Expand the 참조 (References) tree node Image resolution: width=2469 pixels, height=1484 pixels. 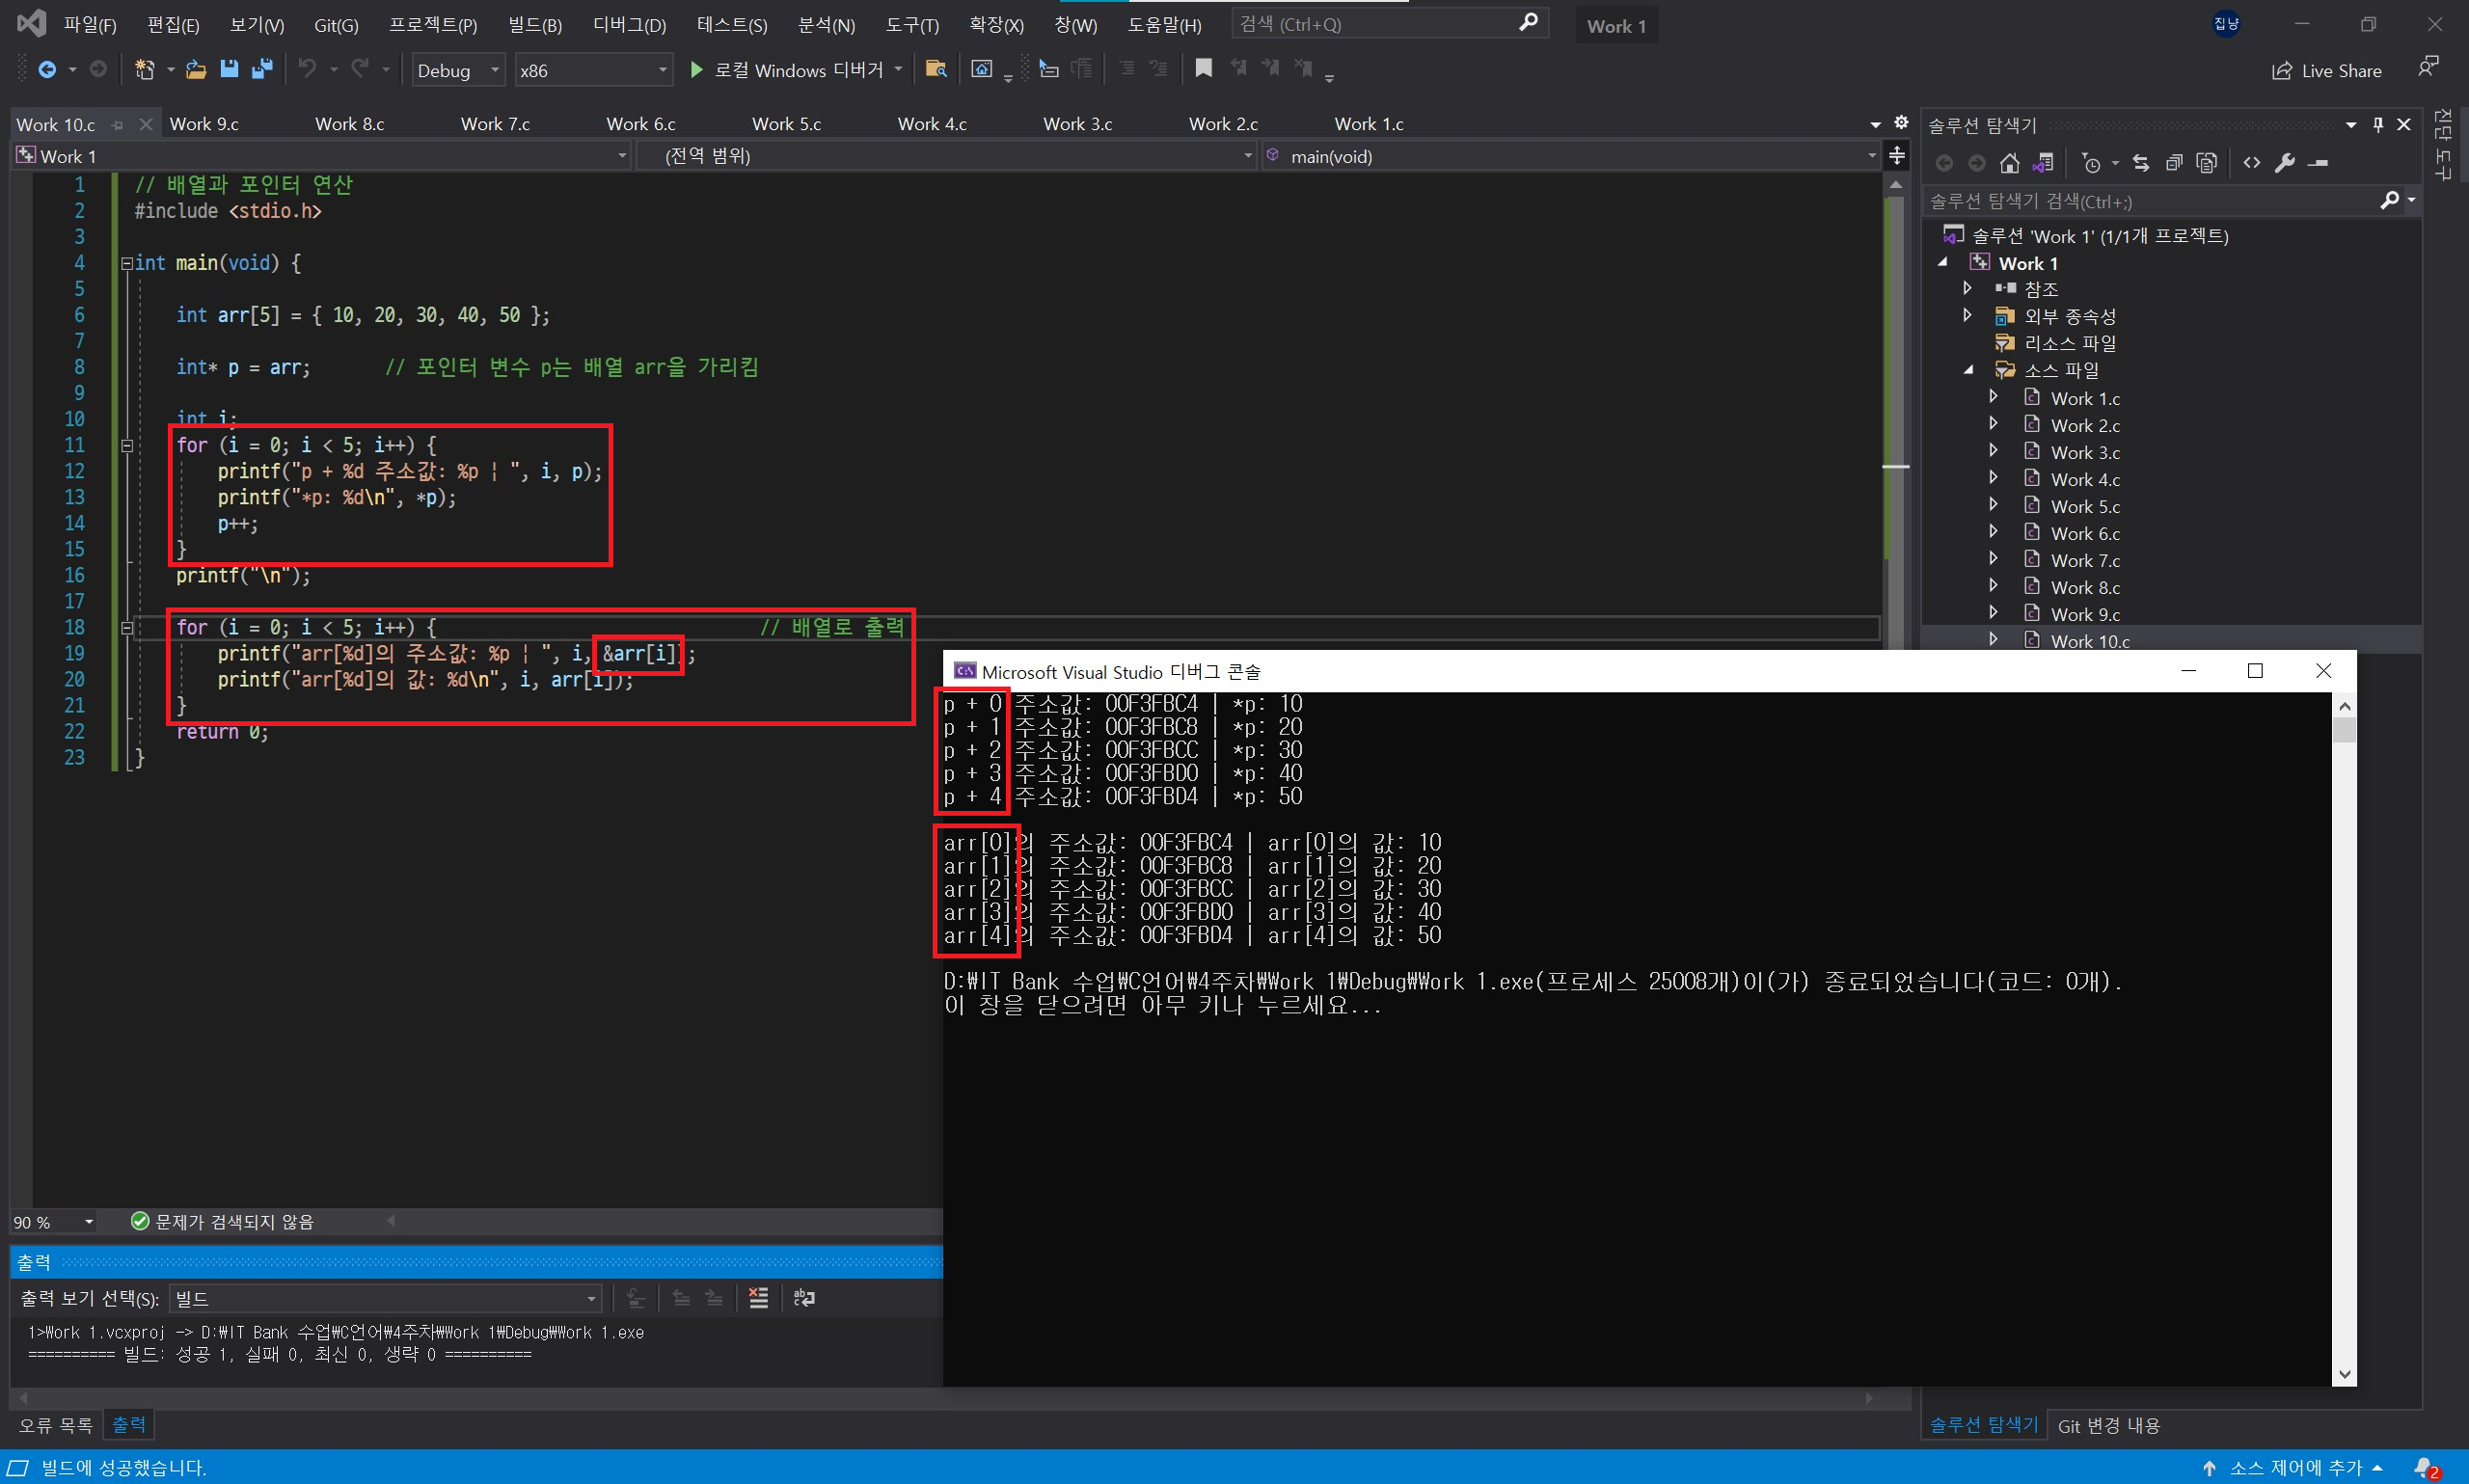(1967, 288)
